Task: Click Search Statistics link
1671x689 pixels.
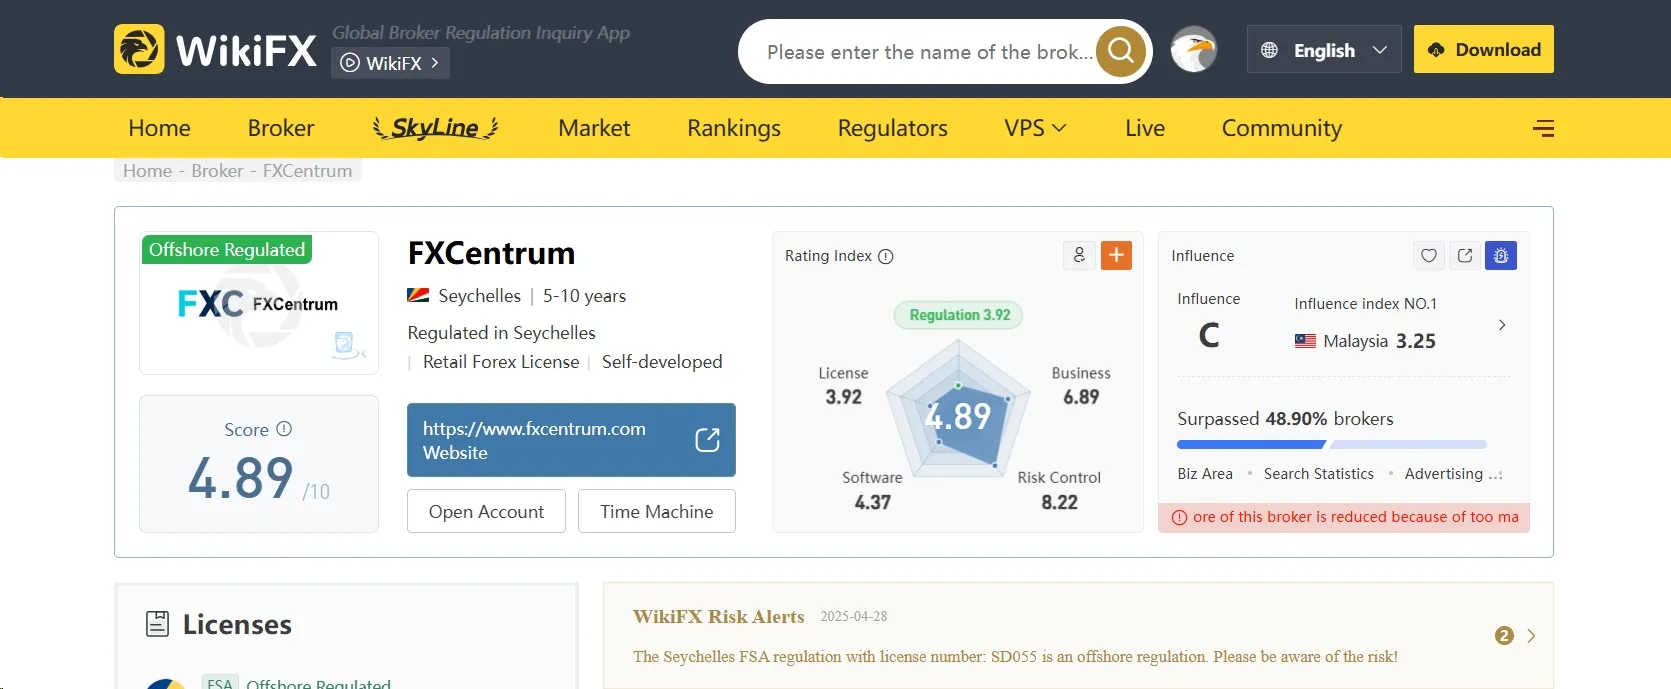Action: pos(1318,474)
